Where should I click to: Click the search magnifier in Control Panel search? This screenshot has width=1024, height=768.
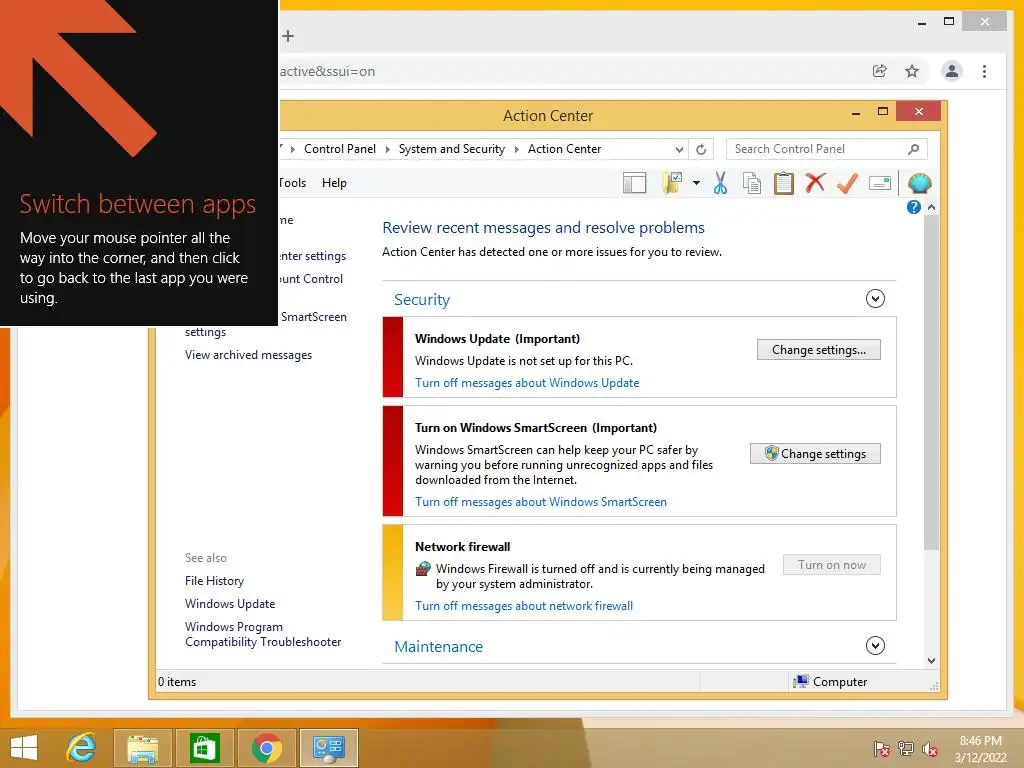pos(914,150)
